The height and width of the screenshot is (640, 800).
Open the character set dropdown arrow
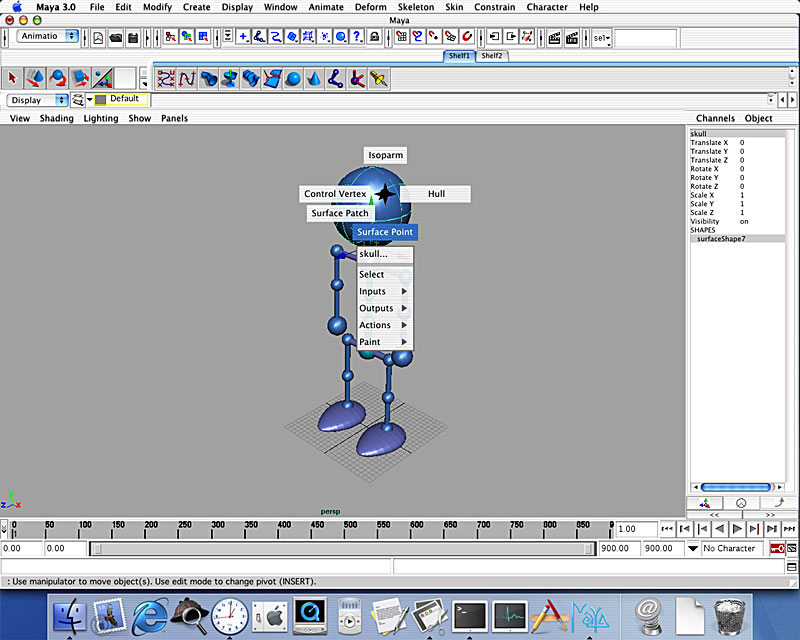coord(693,549)
